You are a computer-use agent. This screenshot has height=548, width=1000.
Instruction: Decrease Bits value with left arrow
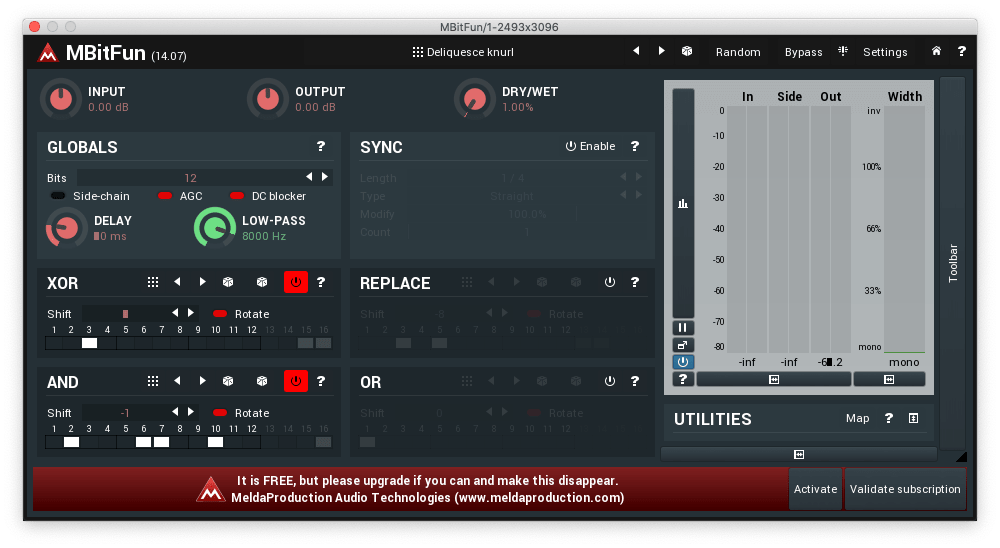click(309, 177)
